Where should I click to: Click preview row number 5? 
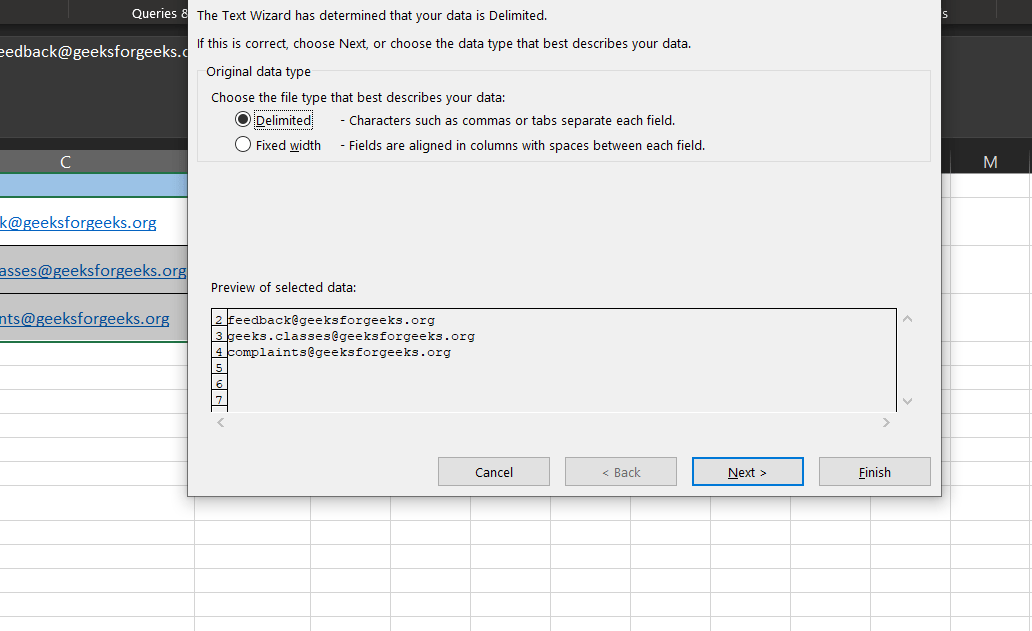pos(219,368)
